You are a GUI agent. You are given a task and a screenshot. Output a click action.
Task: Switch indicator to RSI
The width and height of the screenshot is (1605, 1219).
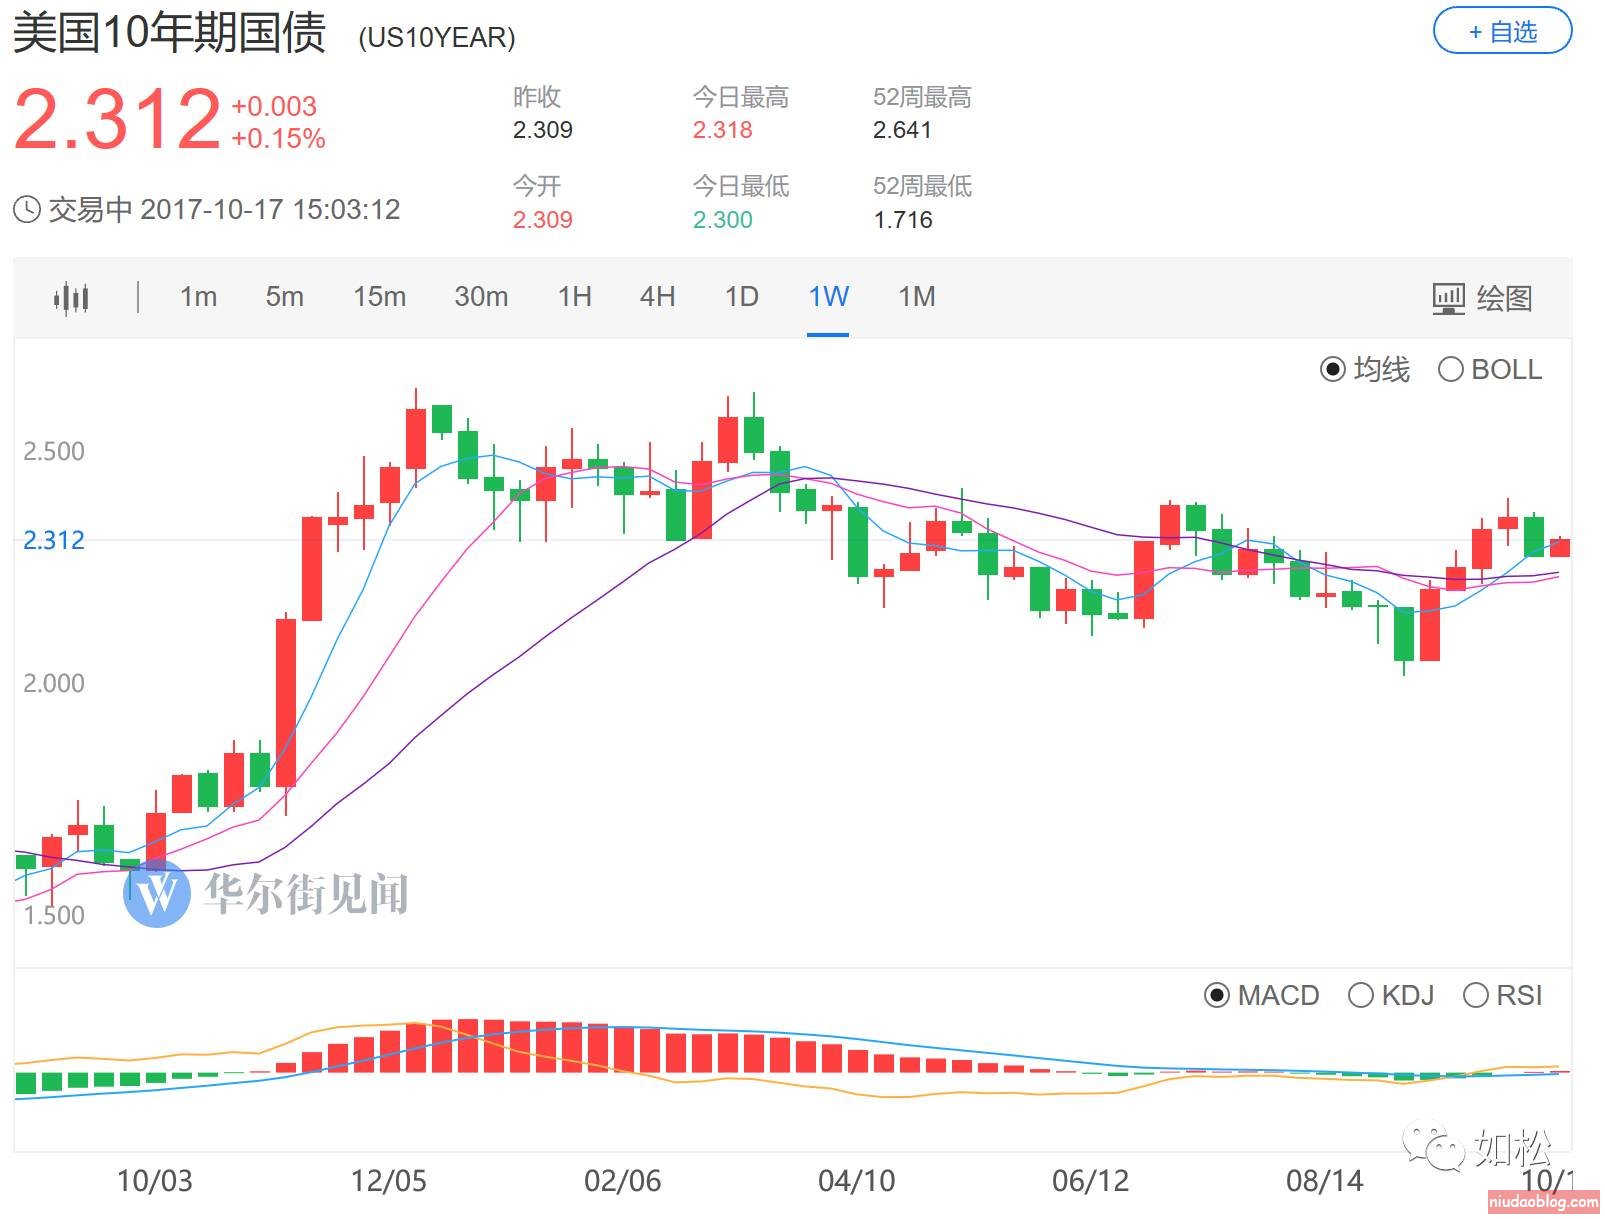coord(1475,996)
